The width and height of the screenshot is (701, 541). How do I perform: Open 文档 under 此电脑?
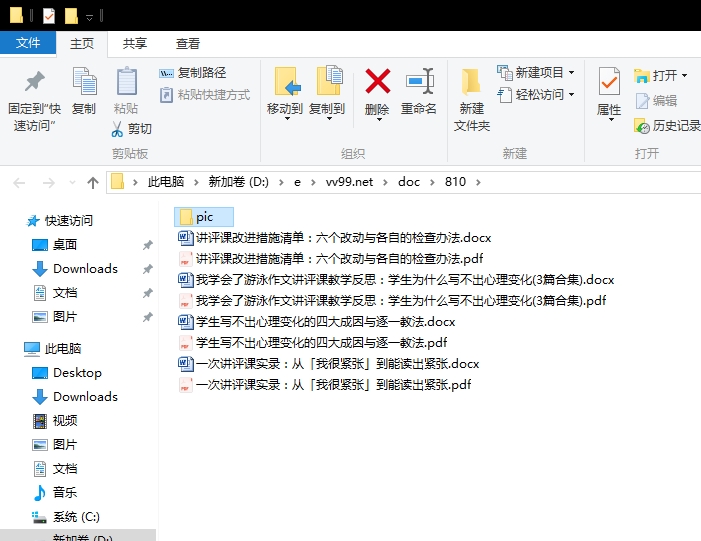click(55, 469)
